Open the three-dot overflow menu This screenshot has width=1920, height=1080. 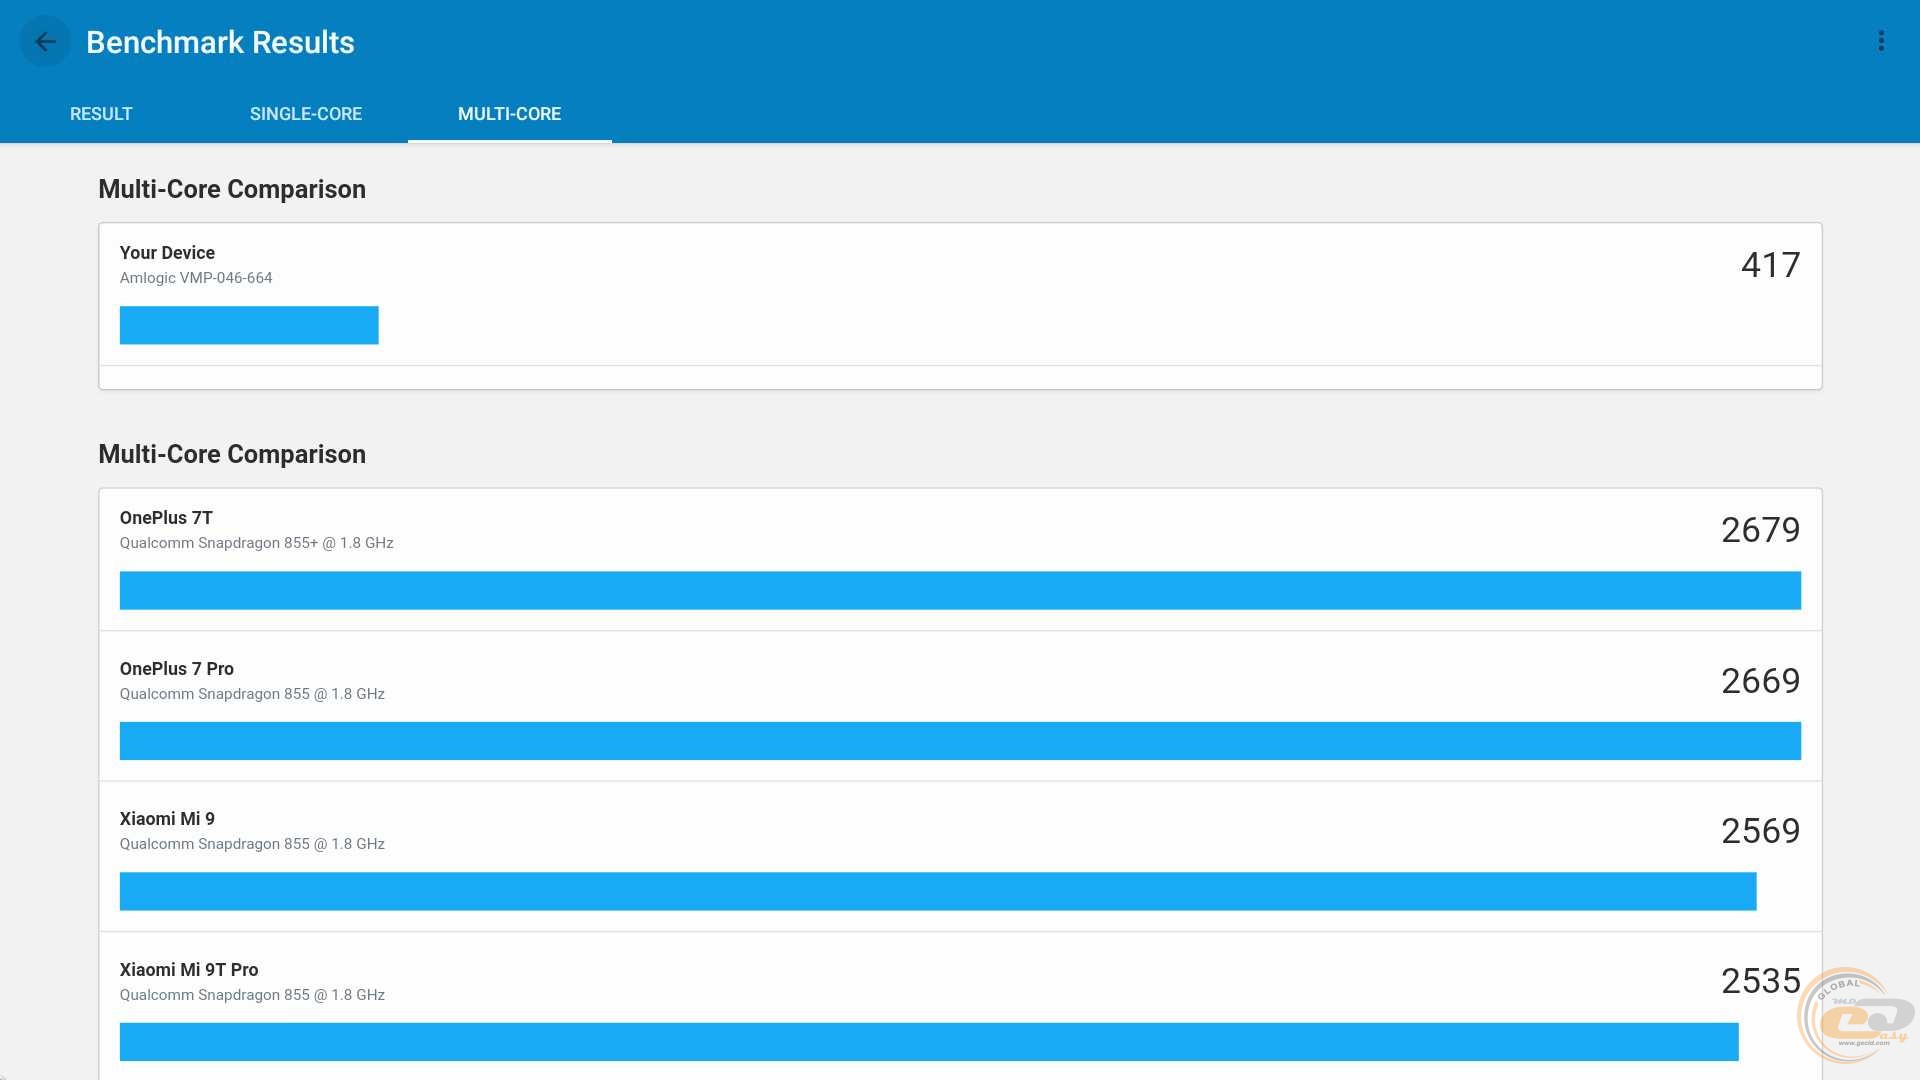[x=1881, y=41]
